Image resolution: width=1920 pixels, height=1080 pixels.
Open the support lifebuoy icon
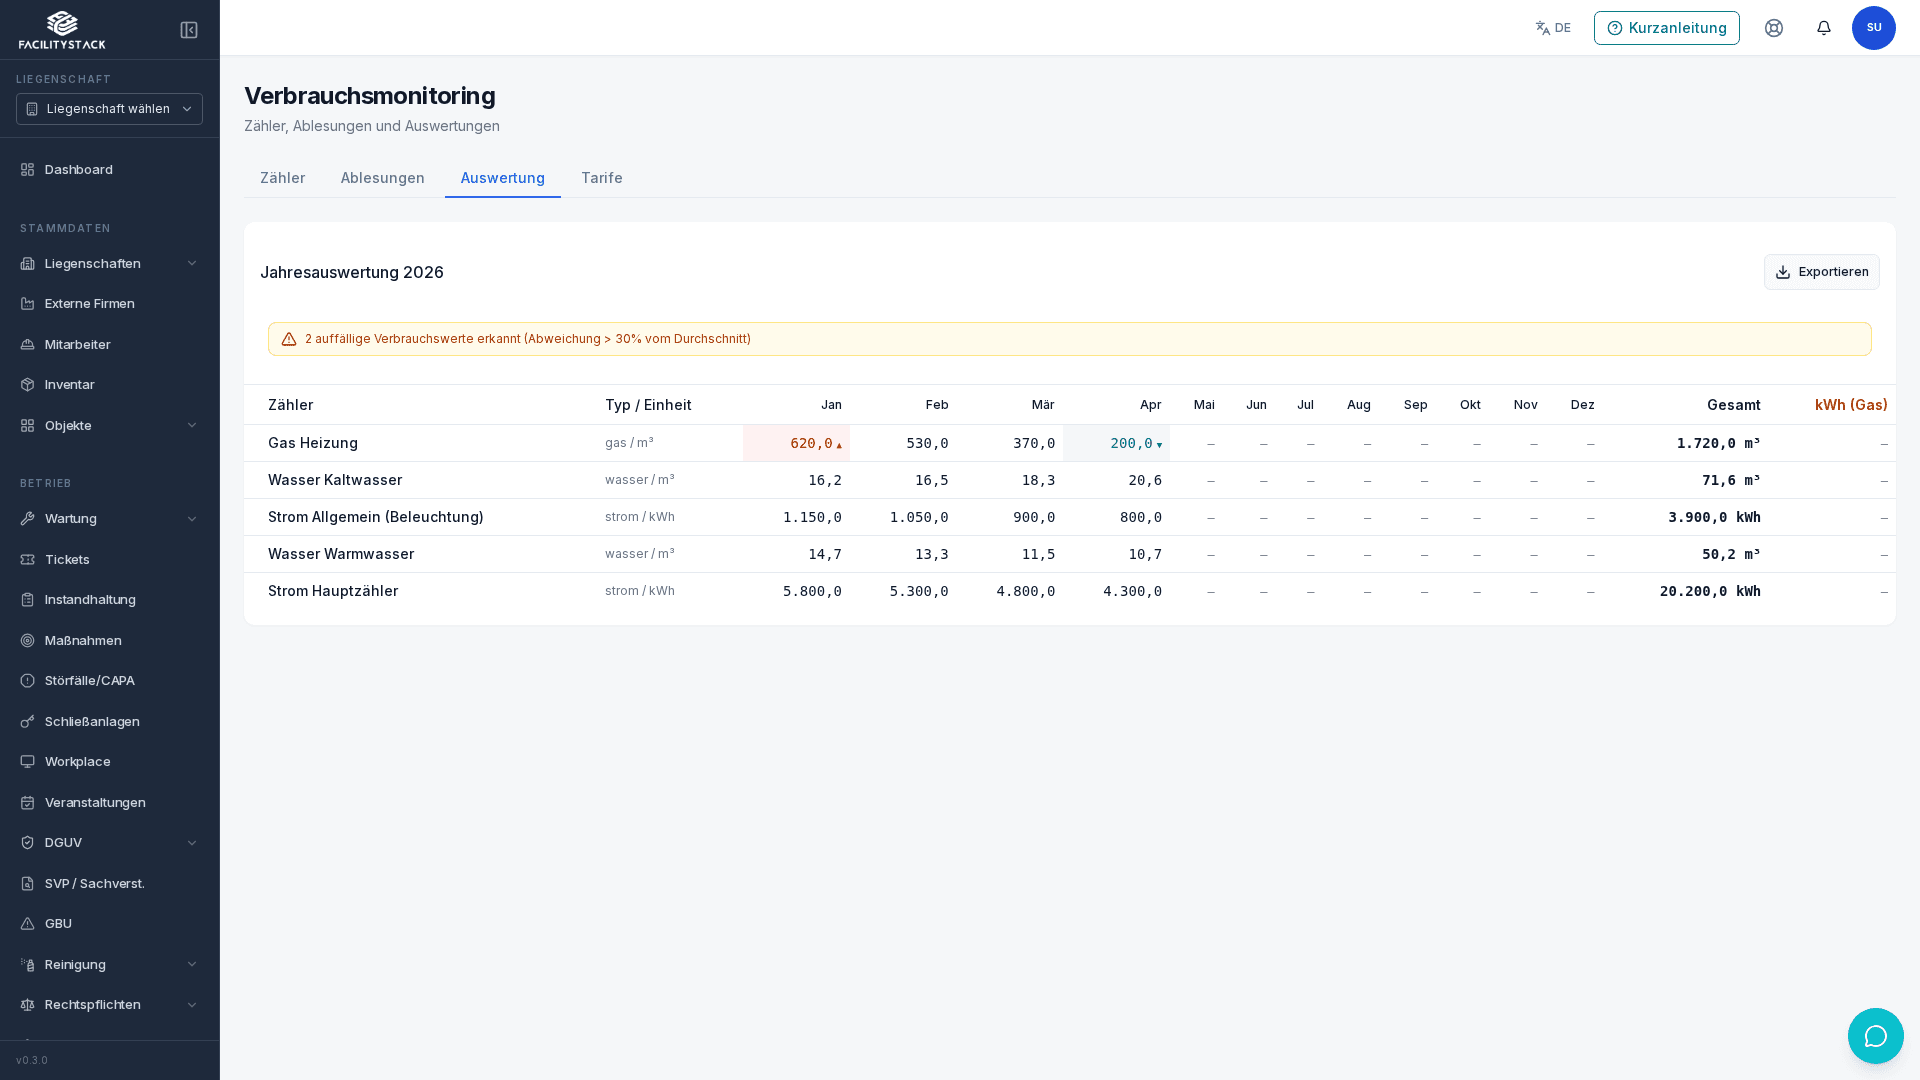coord(1774,28)
